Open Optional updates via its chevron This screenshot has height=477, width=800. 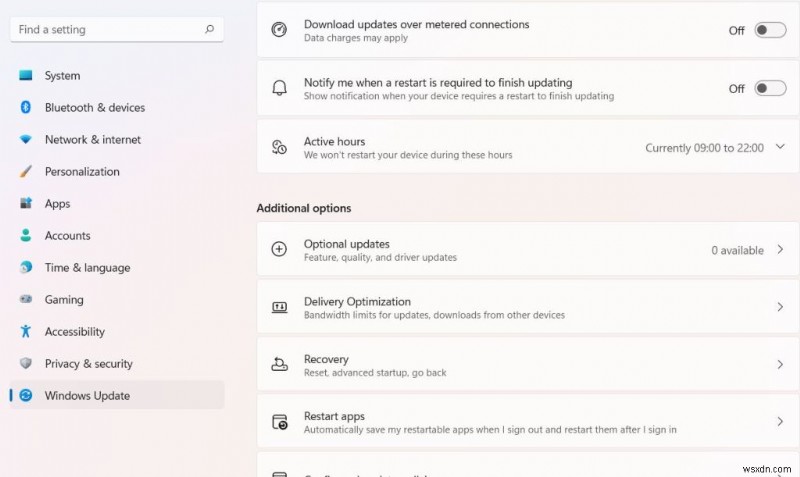pos(780,249)
